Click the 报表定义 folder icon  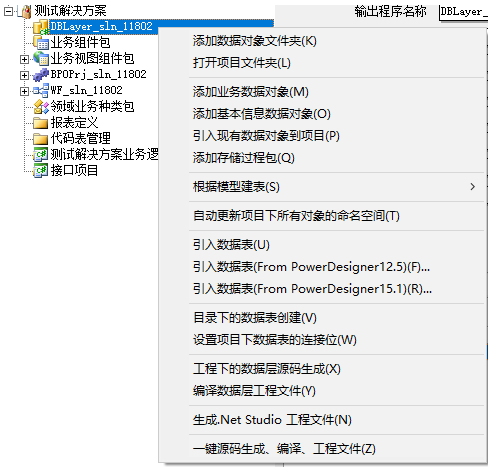[41, 123]
